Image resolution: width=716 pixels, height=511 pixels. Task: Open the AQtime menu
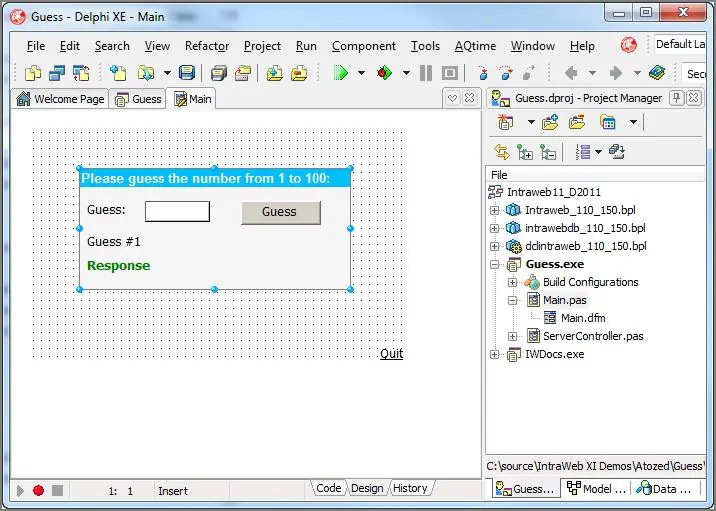click(x=475, y=46)
